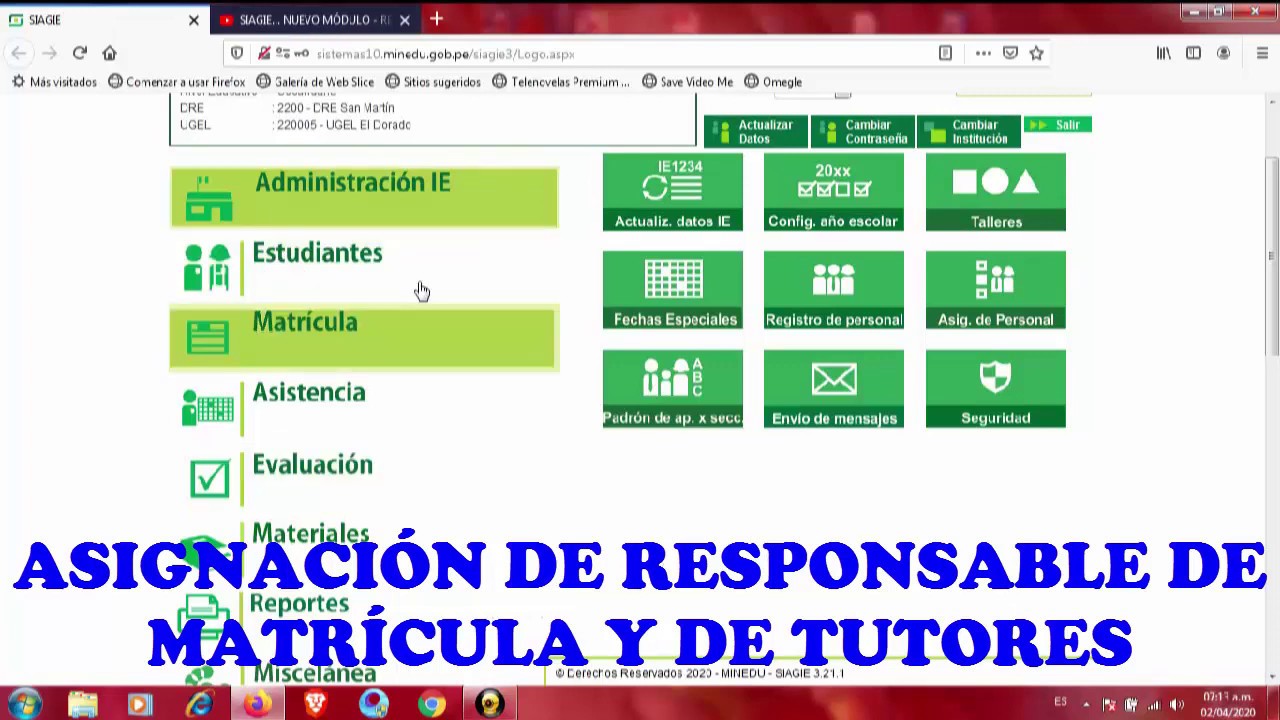
Task: Click the Asistencia calendar icon
Action: tap(207, 407)
